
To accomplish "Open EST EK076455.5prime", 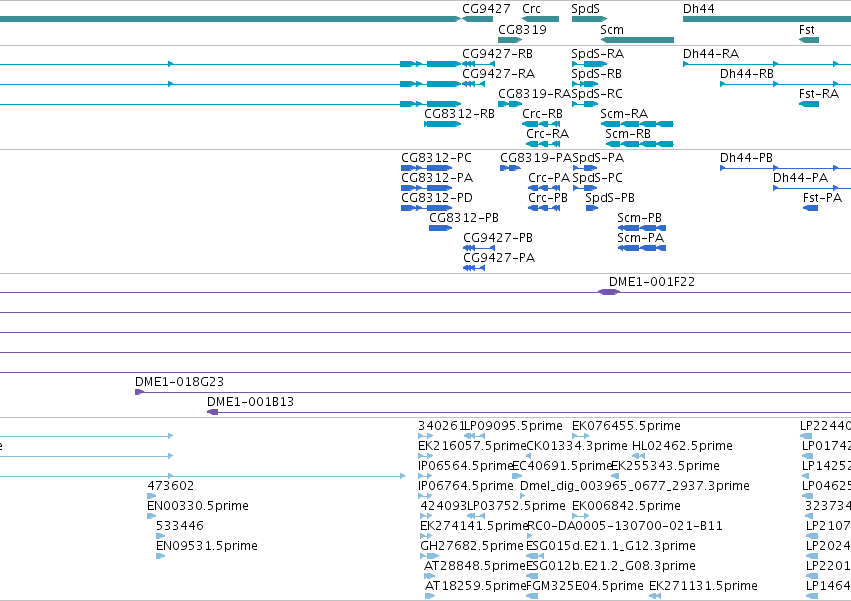I will 626,426.
